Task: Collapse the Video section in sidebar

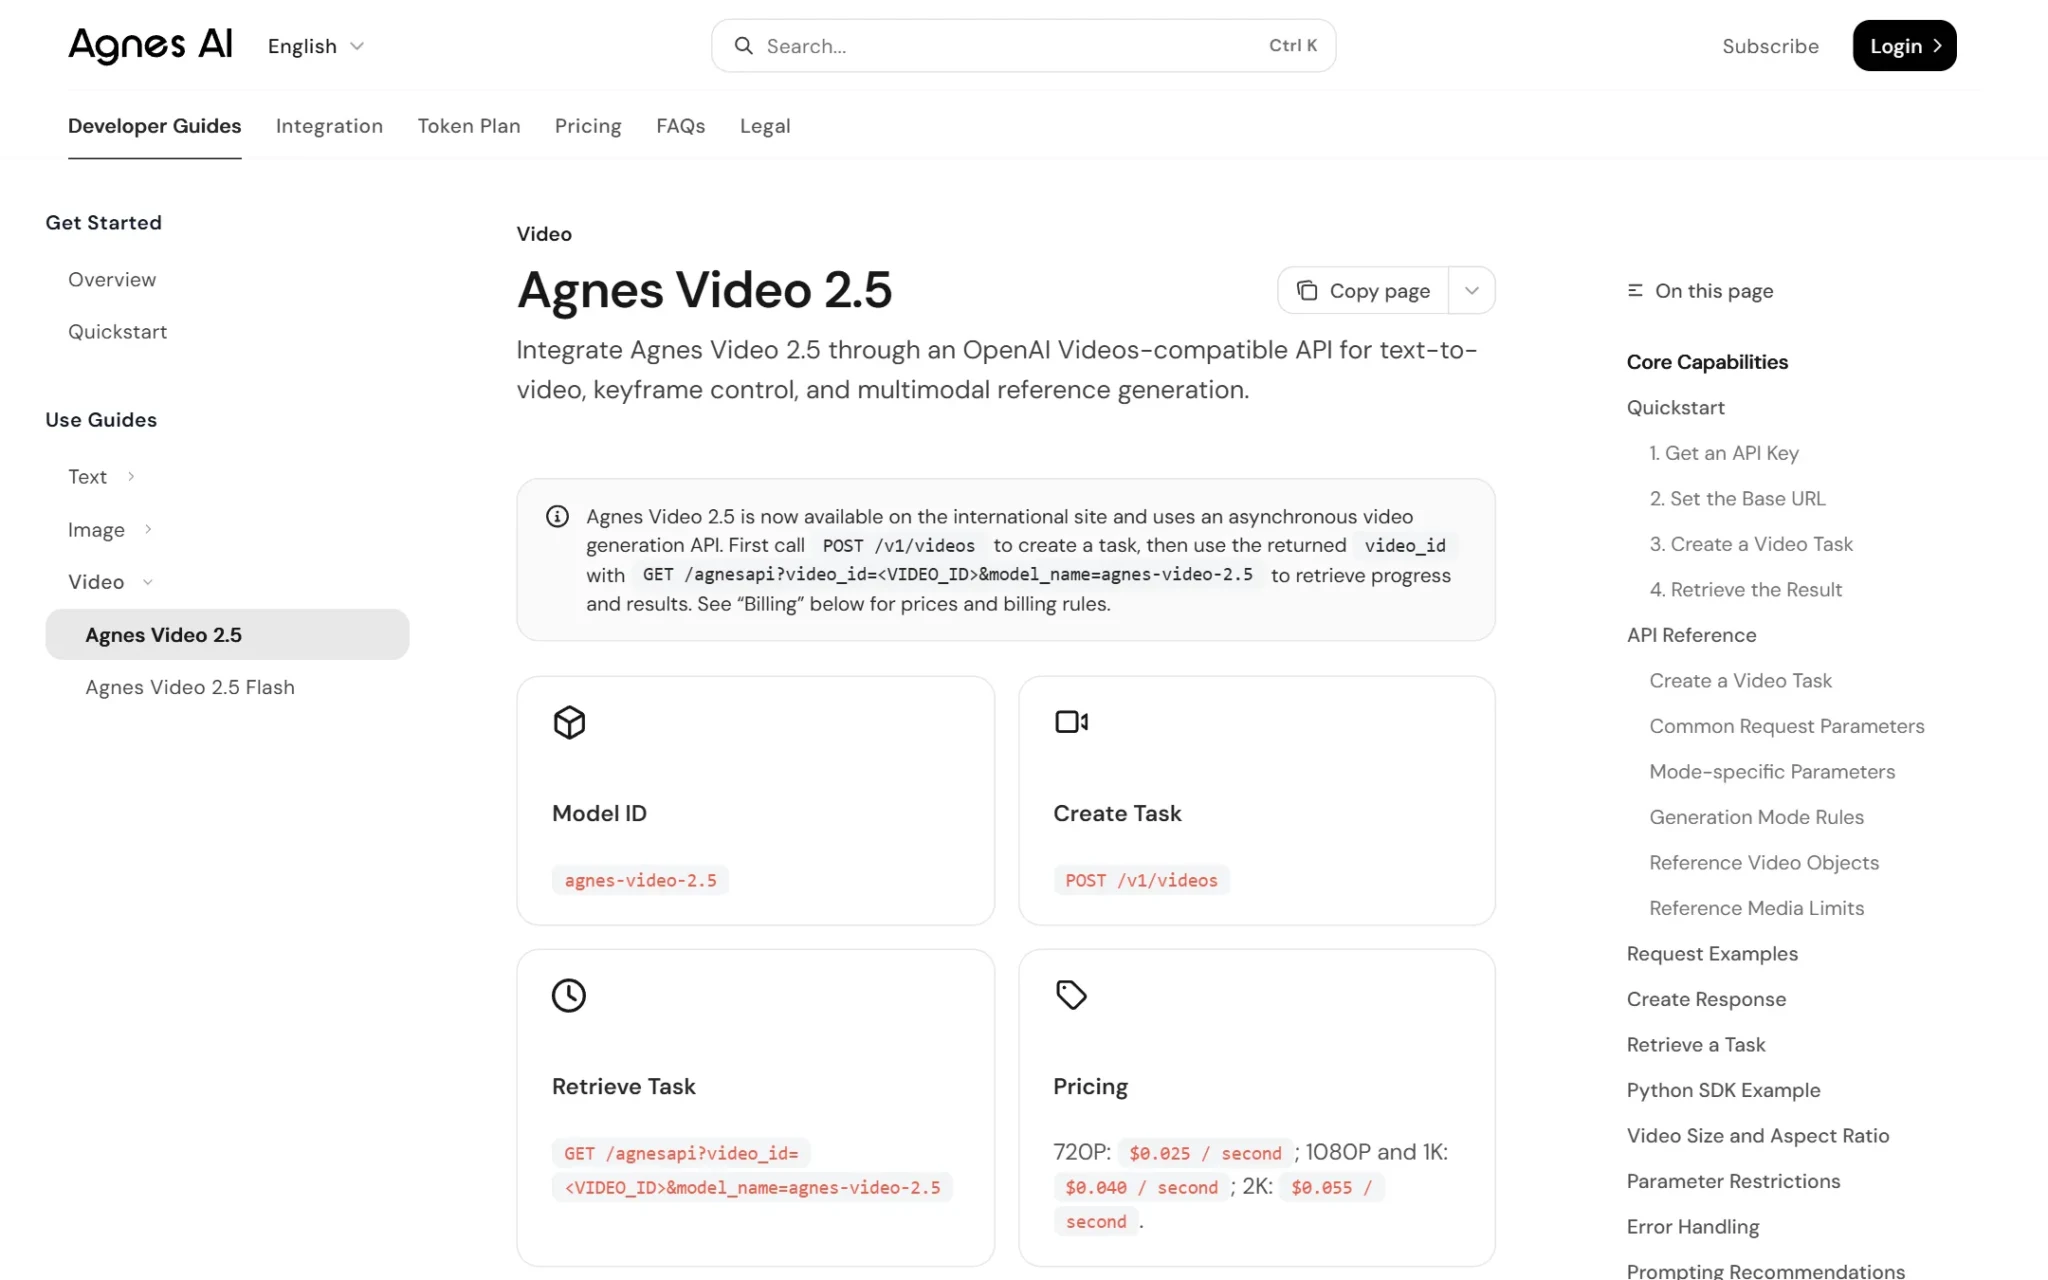Action: coord(110,582)
